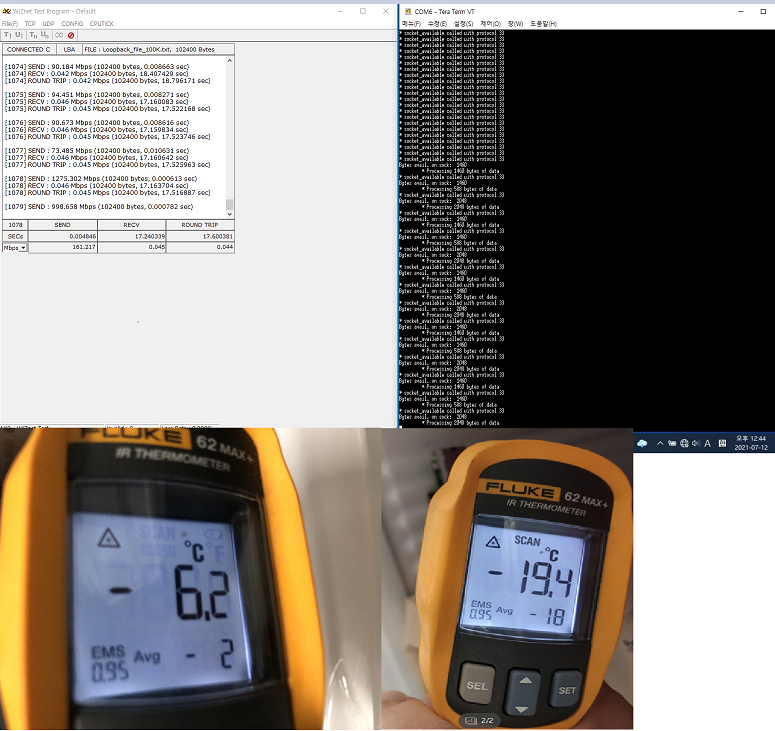The width and height of the screenshot is (775, 731).
Task: Click the U1 single UDP toolbar icon
Action: point(19,35)
